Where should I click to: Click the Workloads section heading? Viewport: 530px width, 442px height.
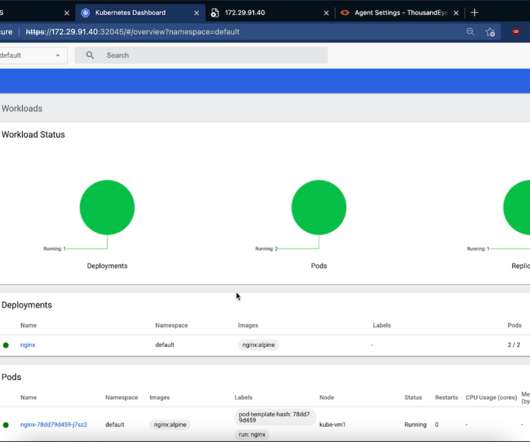coord(22,108)
